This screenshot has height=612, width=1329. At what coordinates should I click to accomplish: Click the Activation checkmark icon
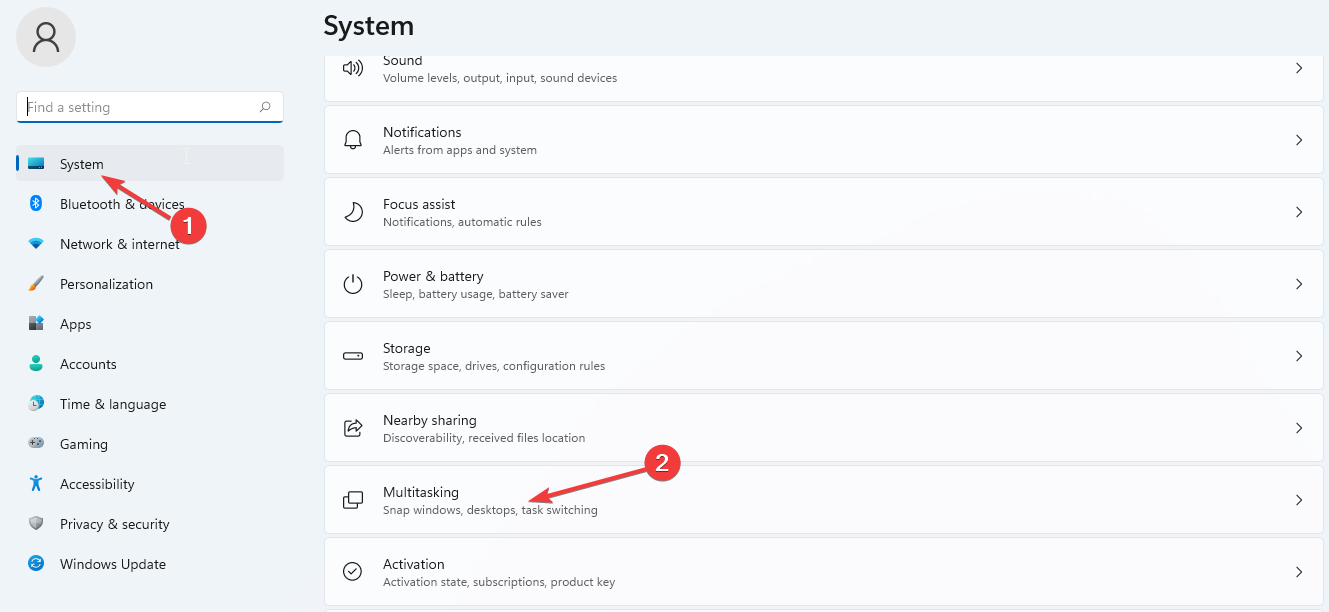(x=352, y=571)
